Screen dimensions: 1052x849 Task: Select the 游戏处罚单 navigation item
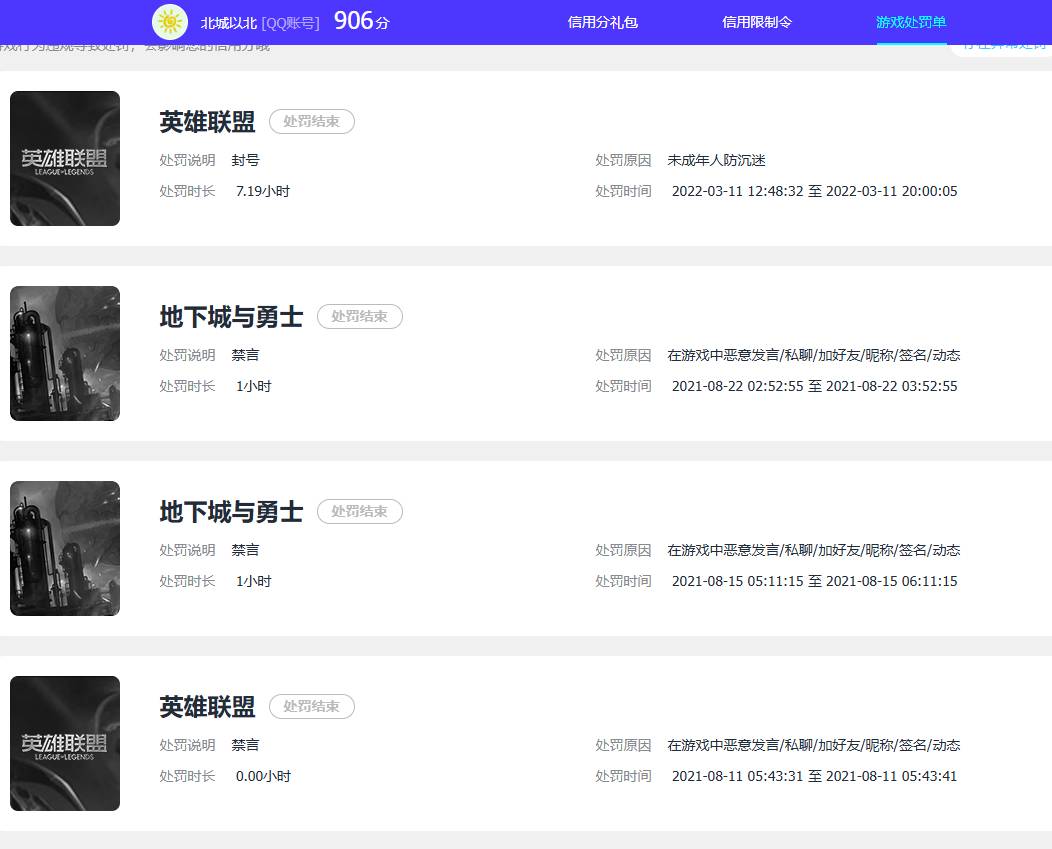pyautogui.click(x=910, y=21)
